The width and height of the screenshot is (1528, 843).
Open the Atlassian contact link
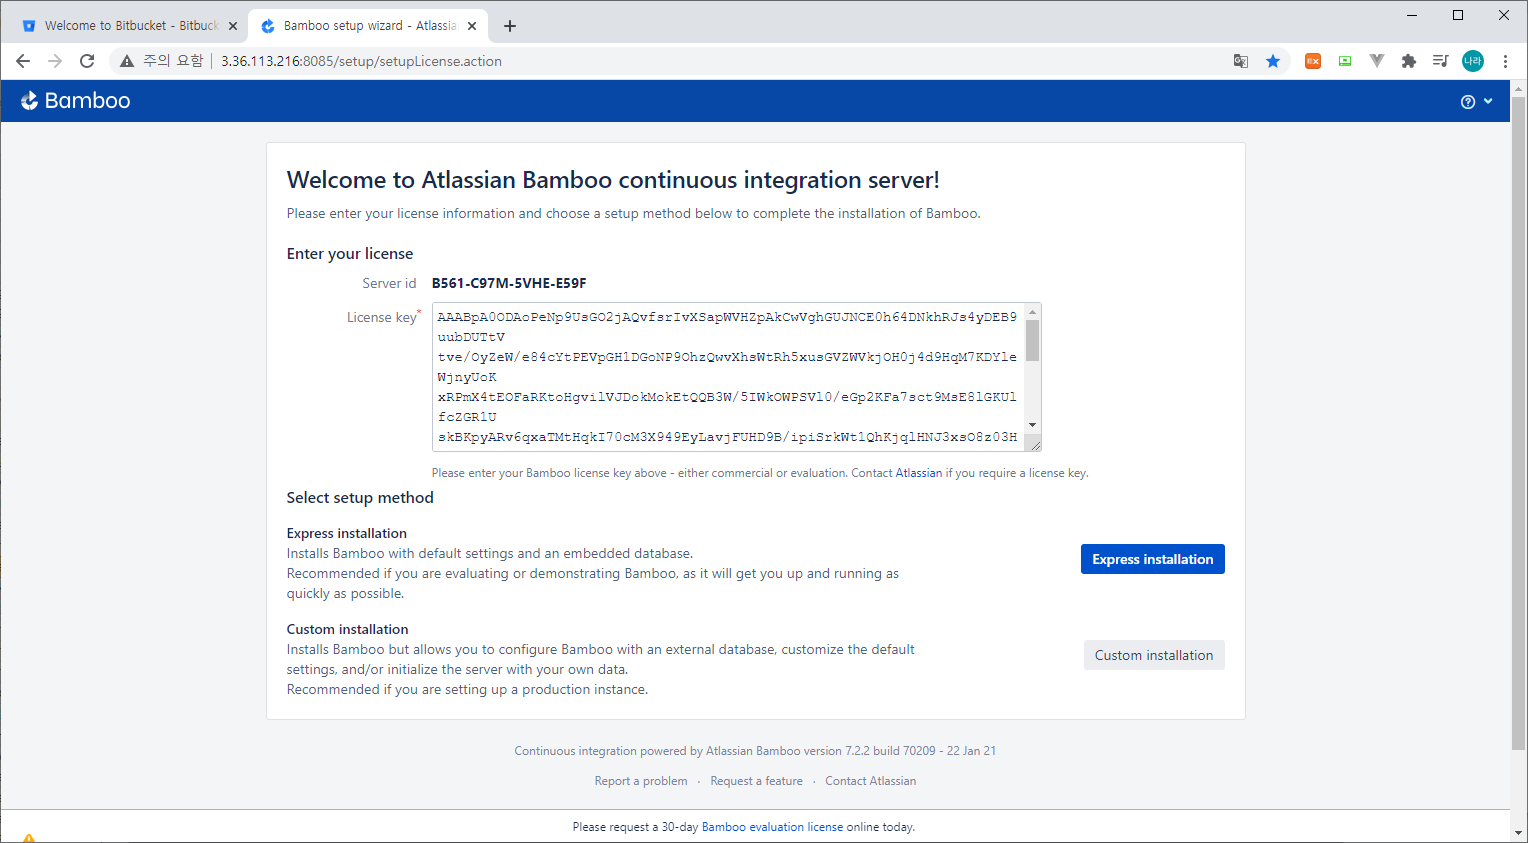(919, 473)
